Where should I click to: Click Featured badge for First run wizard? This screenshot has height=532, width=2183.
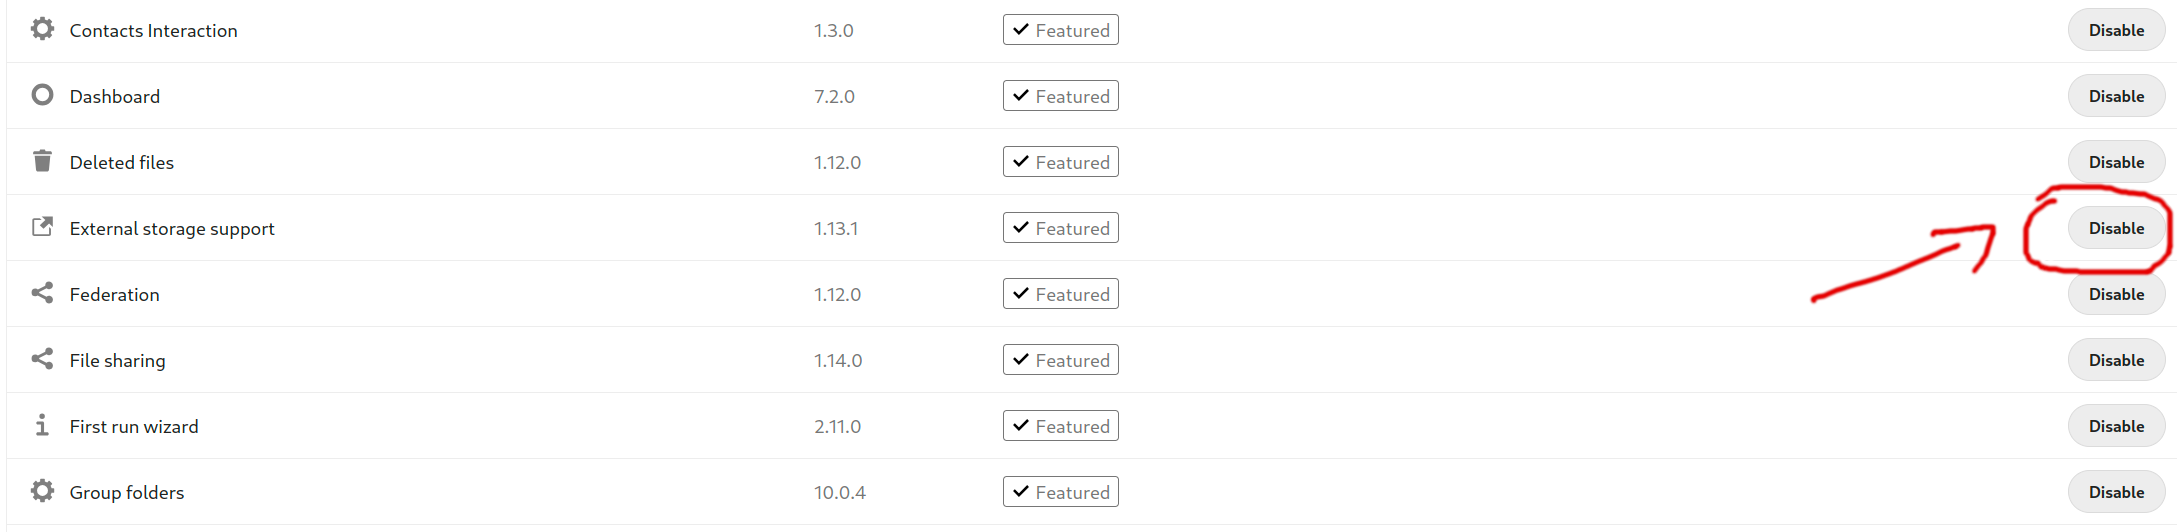1060,426
